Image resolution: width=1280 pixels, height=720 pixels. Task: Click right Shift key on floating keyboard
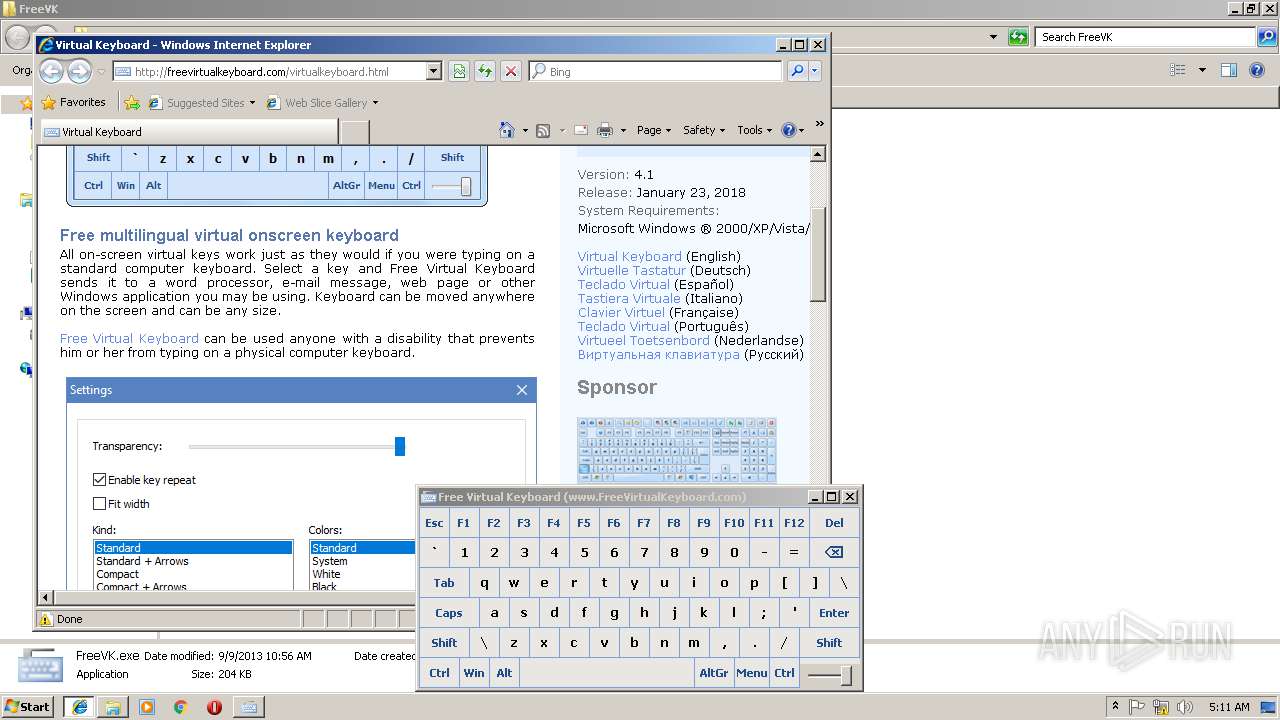829,643
